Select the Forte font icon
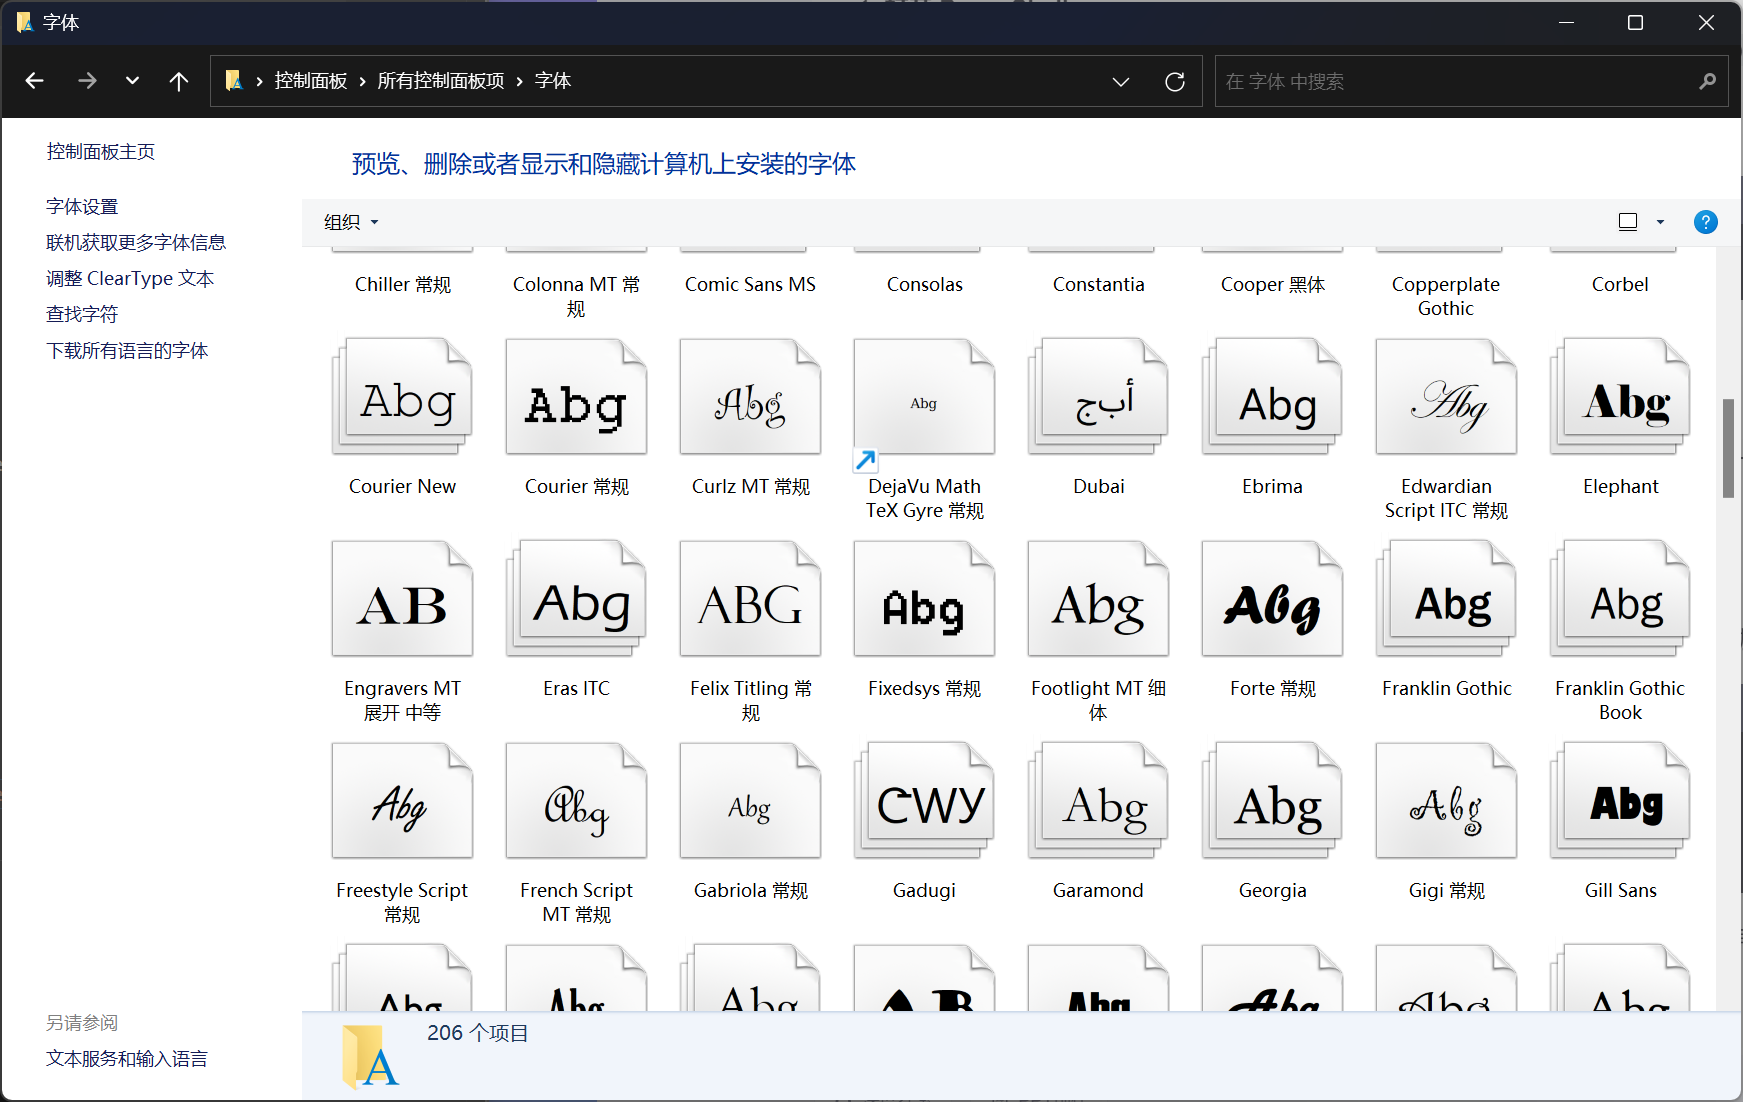Image resolution: width=1743 pixels, height=1102 pixels. (1272, 600)
